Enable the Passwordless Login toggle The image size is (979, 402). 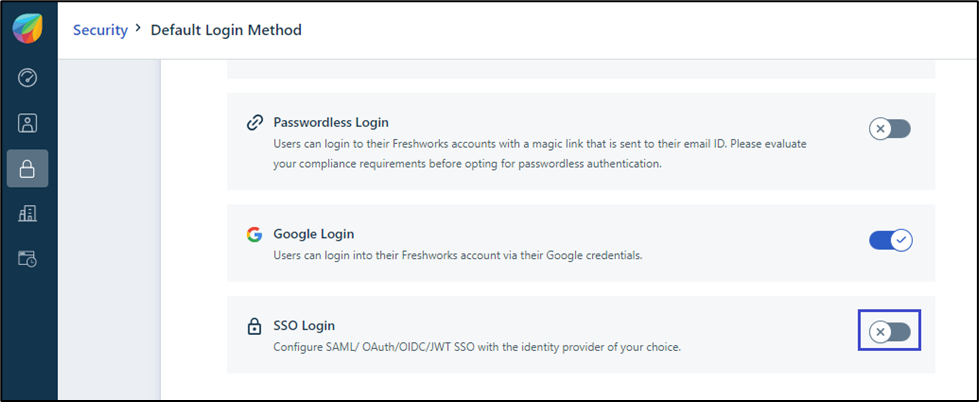pyautogui.click(x=889, y=128)
